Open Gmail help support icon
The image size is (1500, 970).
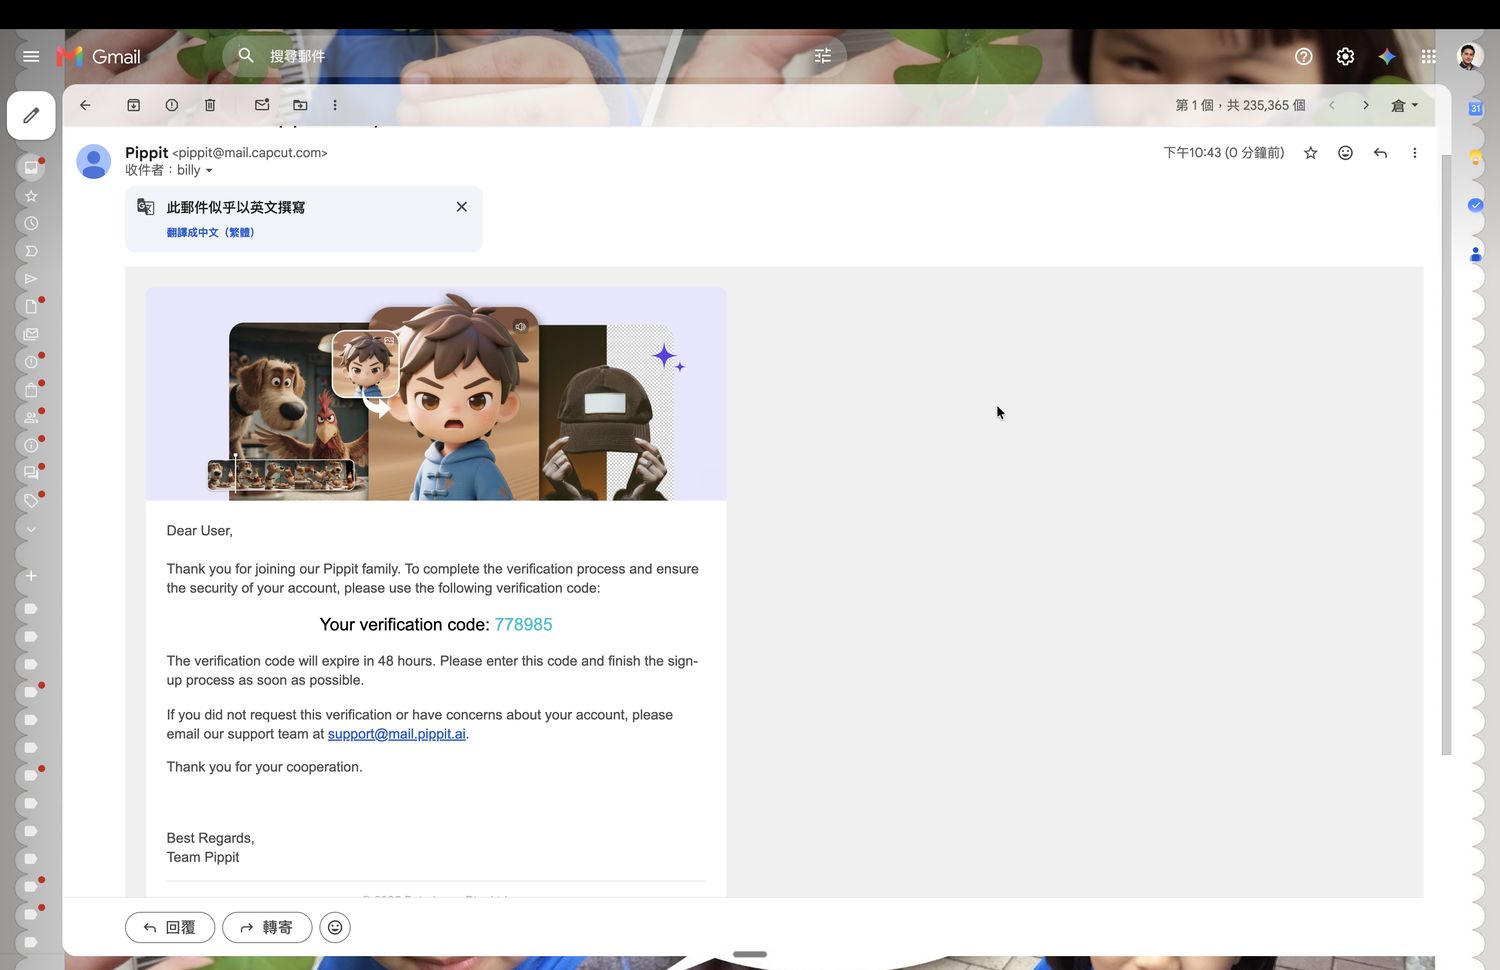(x=1304, y=57)
